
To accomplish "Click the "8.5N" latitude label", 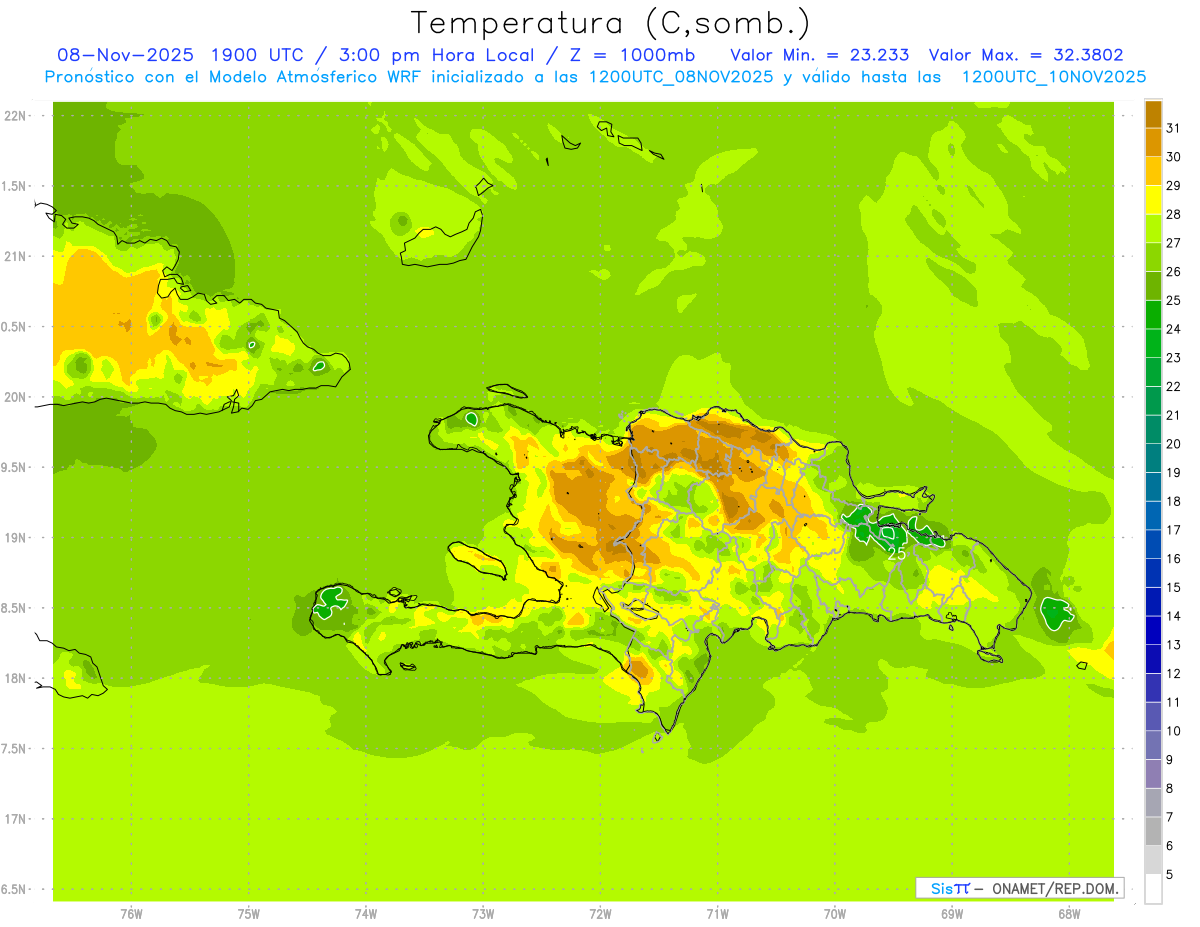I will pos(14,608).
